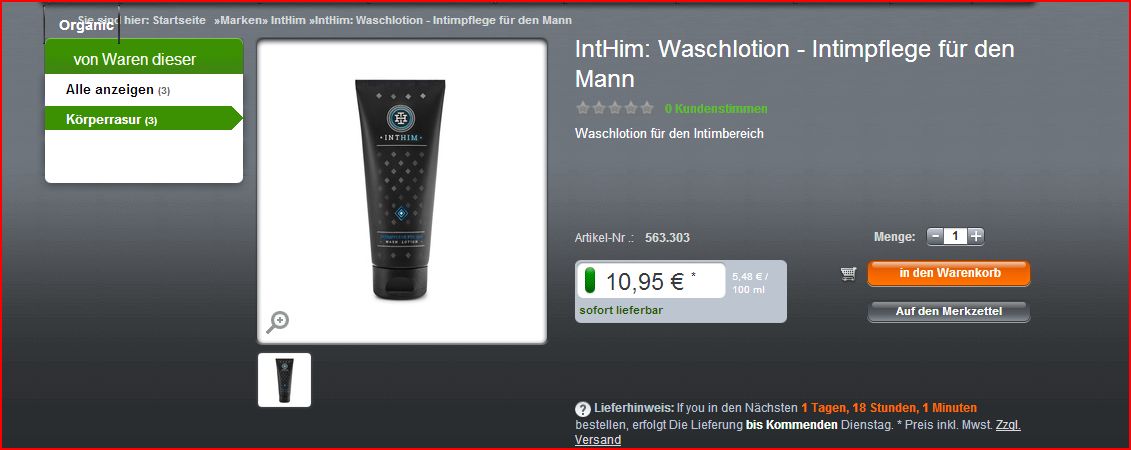The height and width of the screenshot is (450, 1131).
Task: Open IntHim breadcrumb link
Action: pos(289,20)
